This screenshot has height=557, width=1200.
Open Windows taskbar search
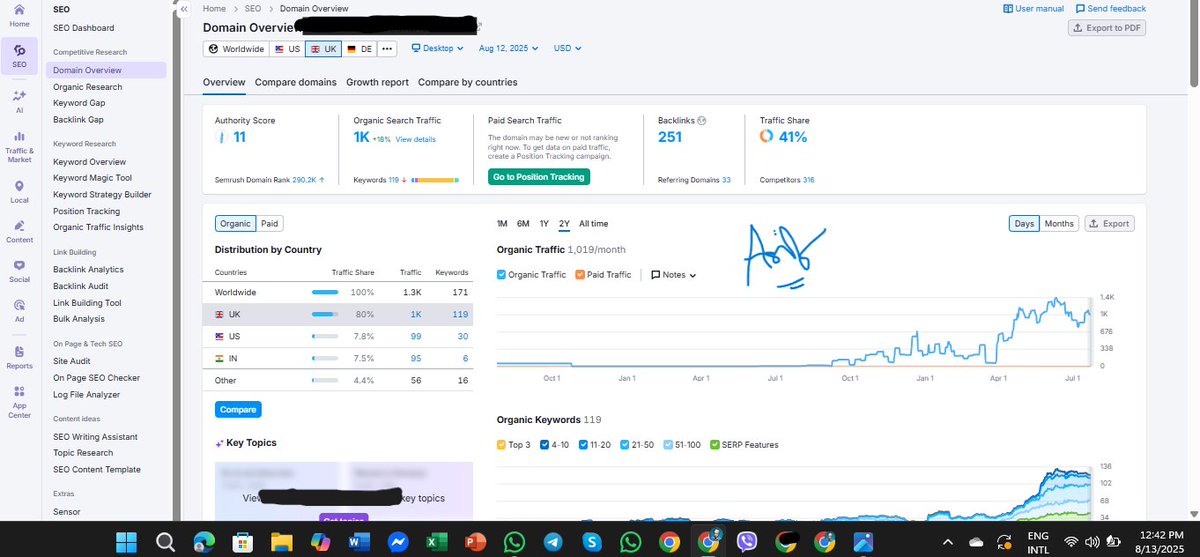pos(166,542)
